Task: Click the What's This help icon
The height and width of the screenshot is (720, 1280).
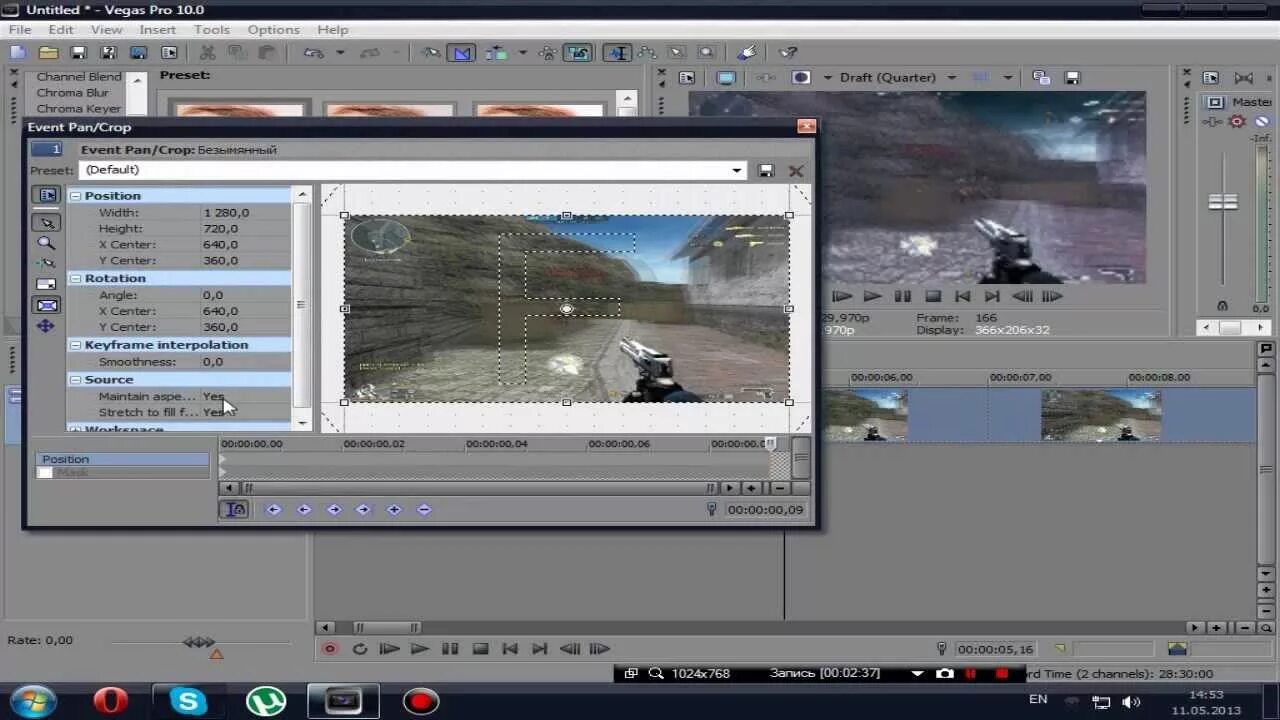Action: [x=788, y=53]
